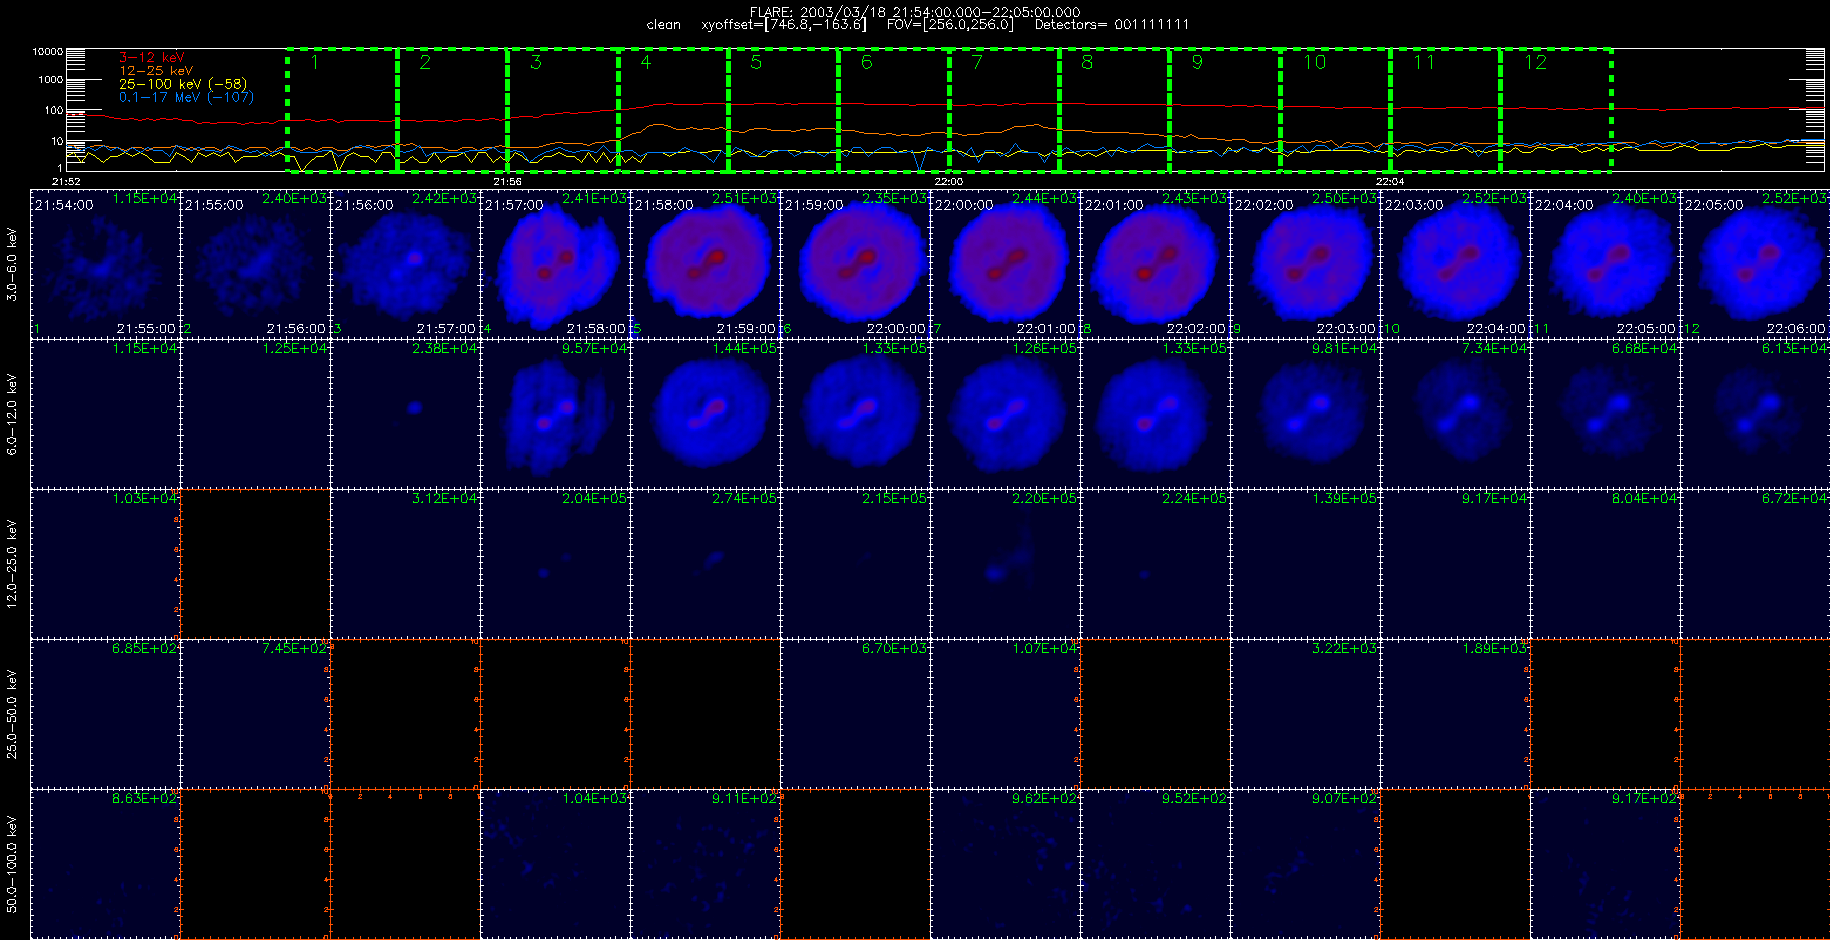
Task: Select time interval 12 in the light curve
Action: (x=1556, y=110)
